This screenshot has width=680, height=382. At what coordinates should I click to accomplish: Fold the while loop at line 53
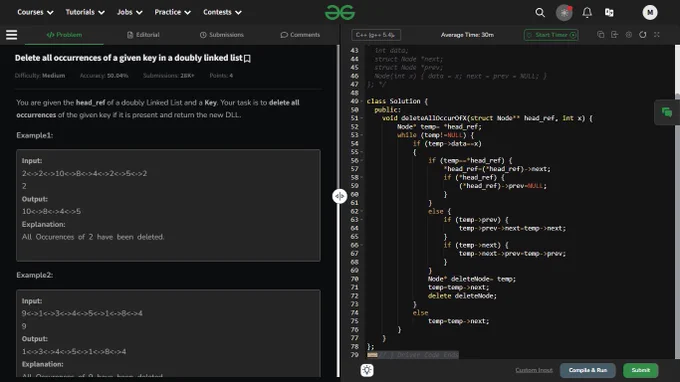[x=362, y=135]
